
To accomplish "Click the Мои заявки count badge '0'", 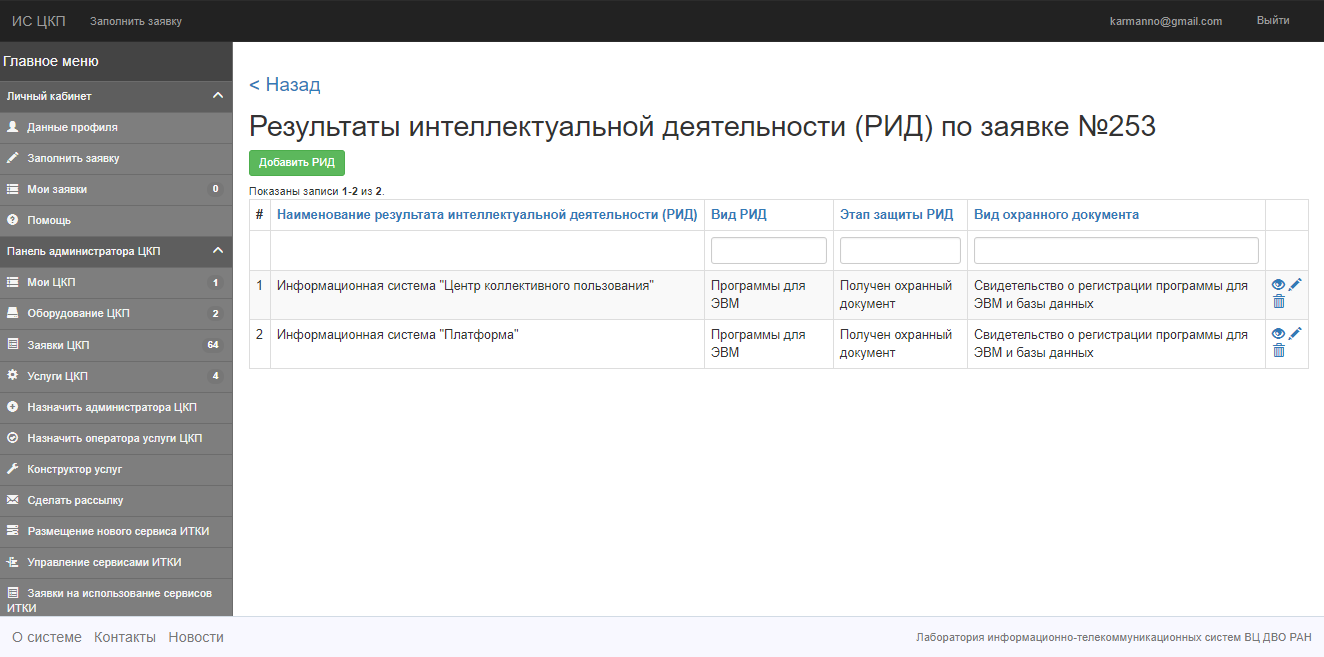I will (215, 189).
